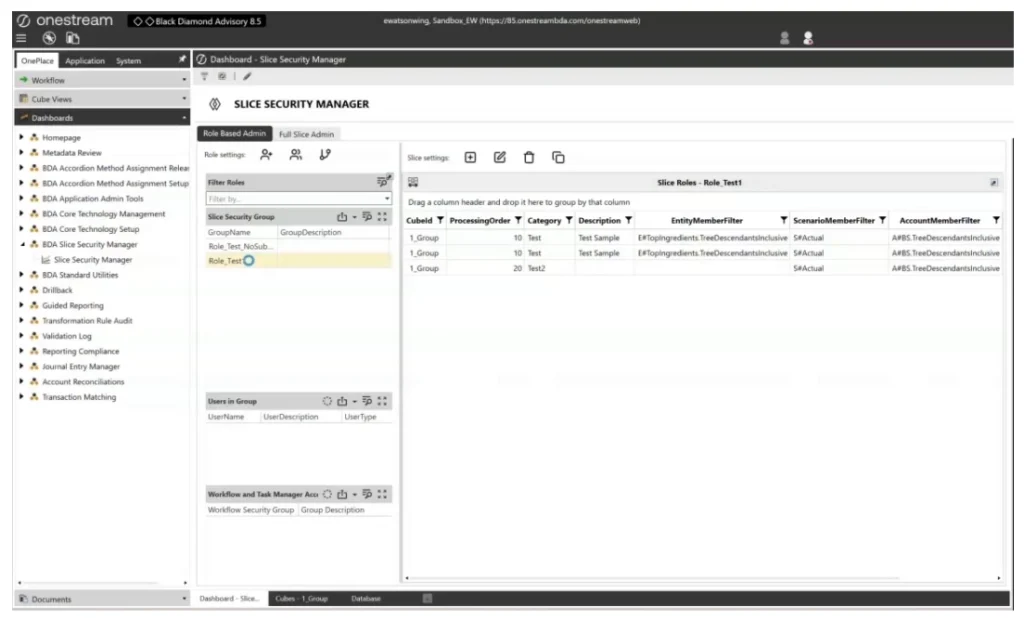The image size is (1024, 619).
Task: Edit the selected slice with pencil icon
Action: pyautogui.click(x=500, y=157)
